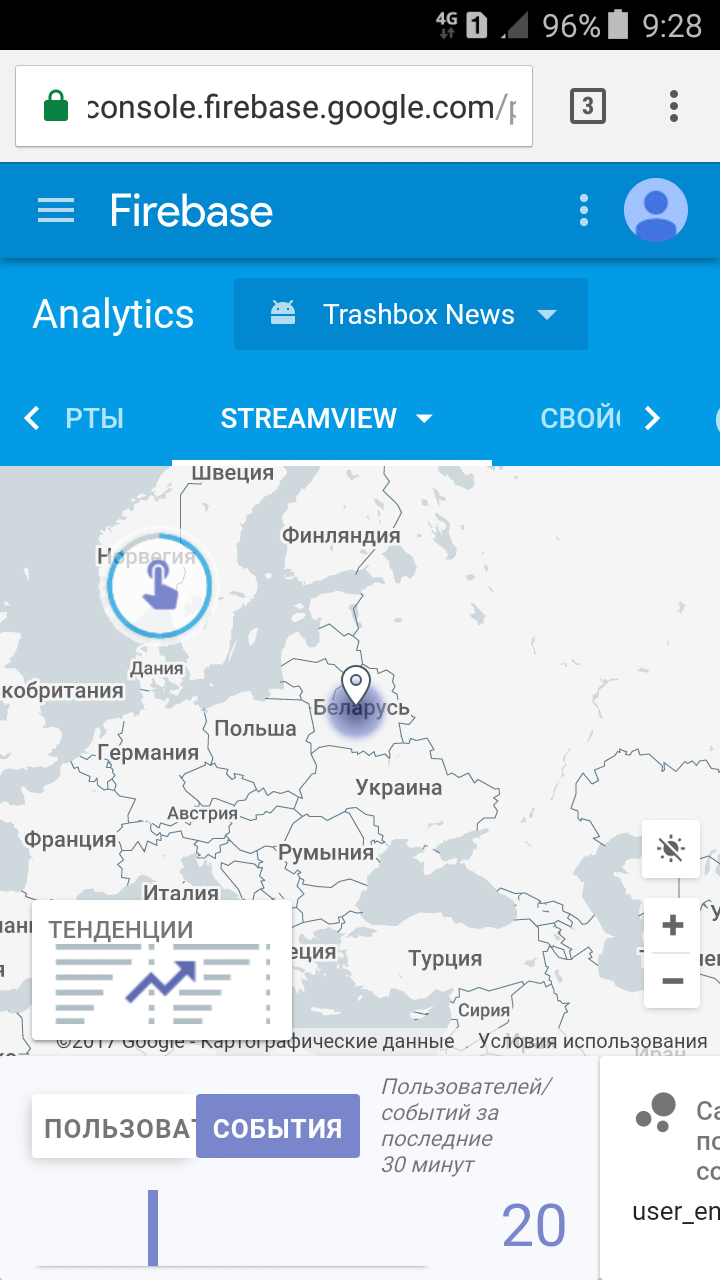
Task: Open the Firebase hamburger menu
Action: tap(56, 211)
